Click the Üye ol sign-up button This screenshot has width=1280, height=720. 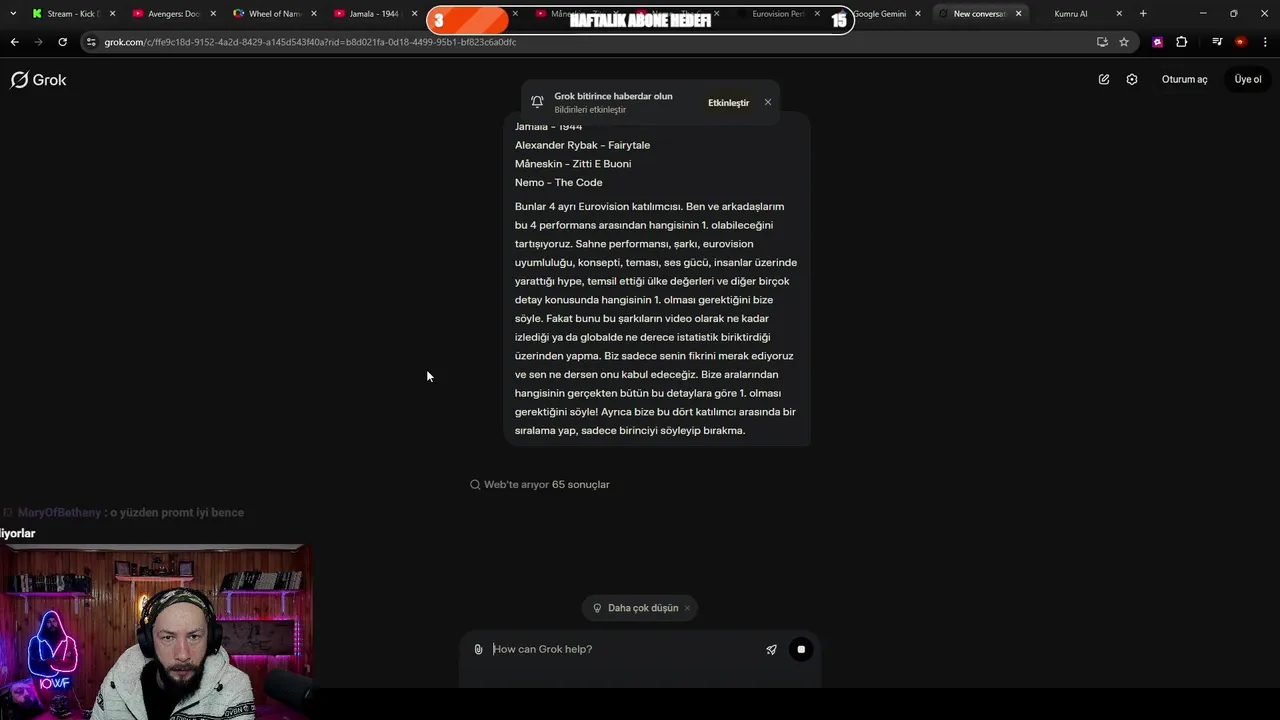click(x=1248, y=79)
